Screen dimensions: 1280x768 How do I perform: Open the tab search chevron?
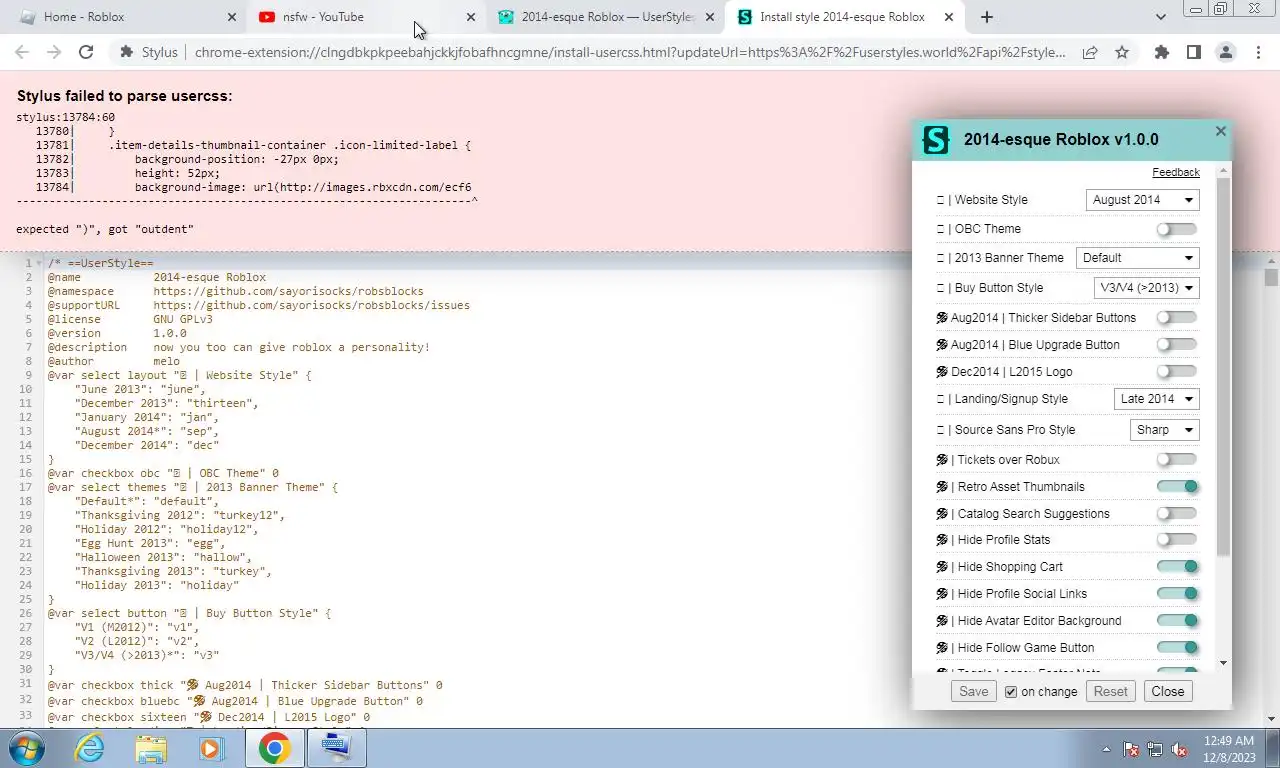coord(1161,17)
